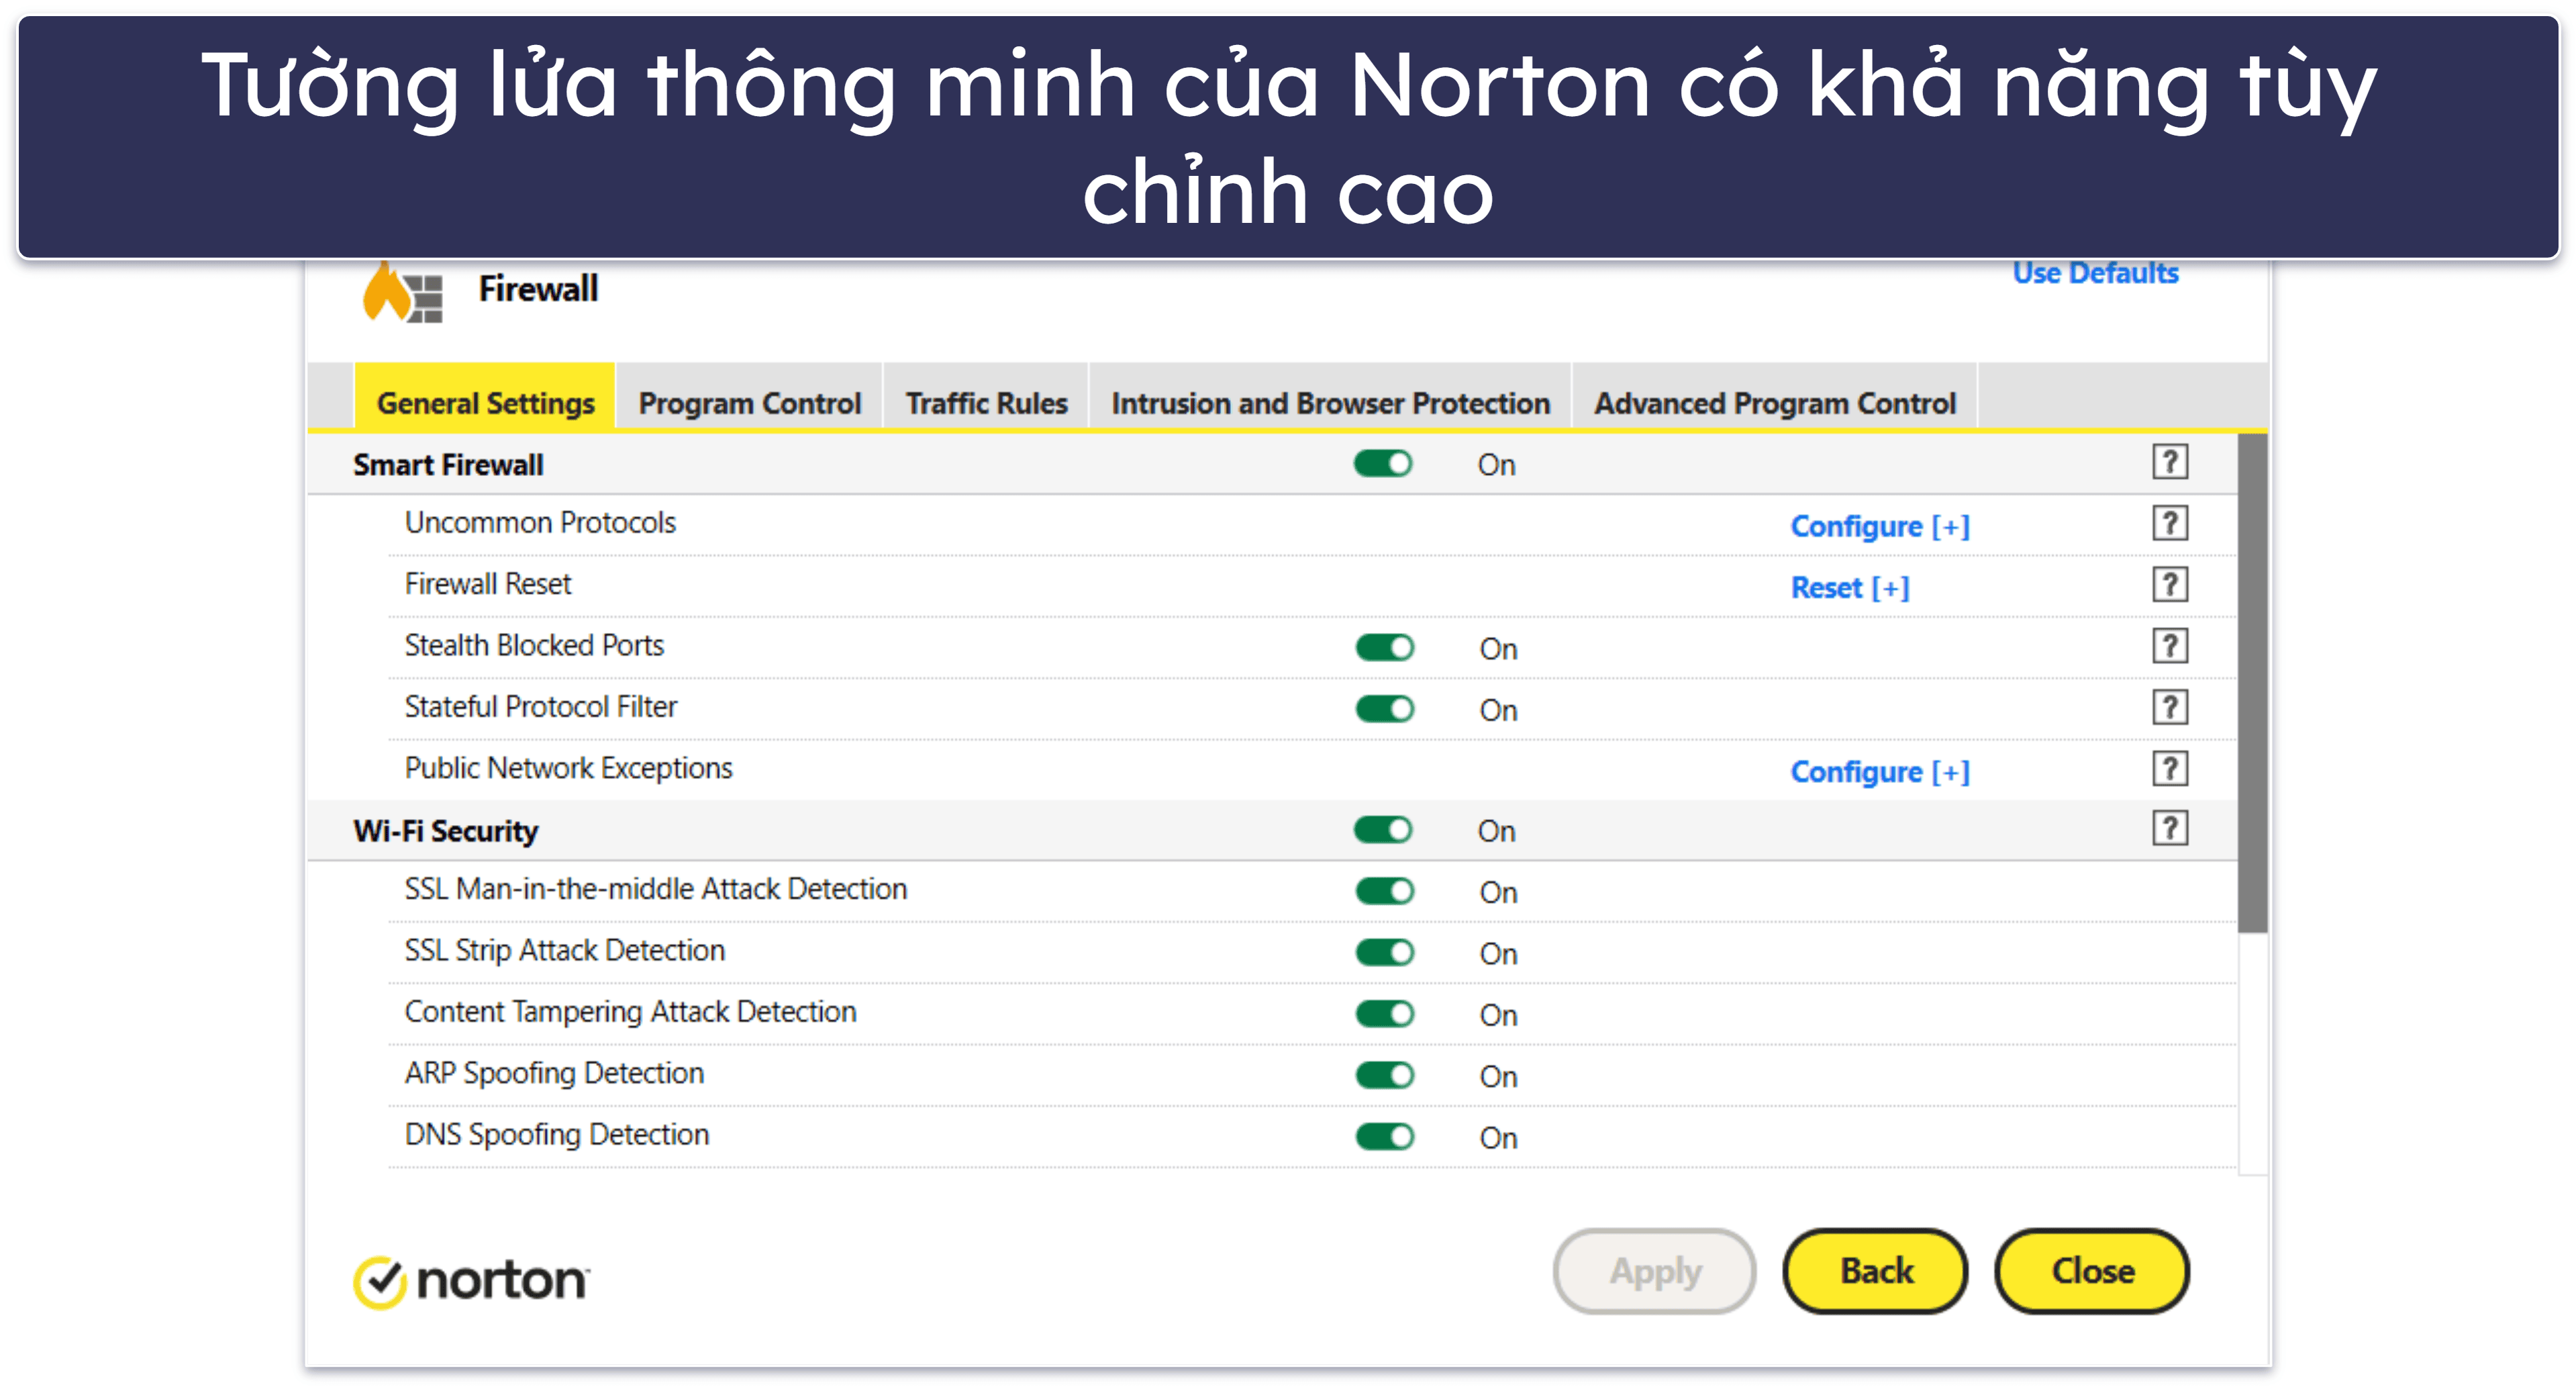Click the DNS Spoofing Detection label
2576x1389 pixels.
(557, 1135)
